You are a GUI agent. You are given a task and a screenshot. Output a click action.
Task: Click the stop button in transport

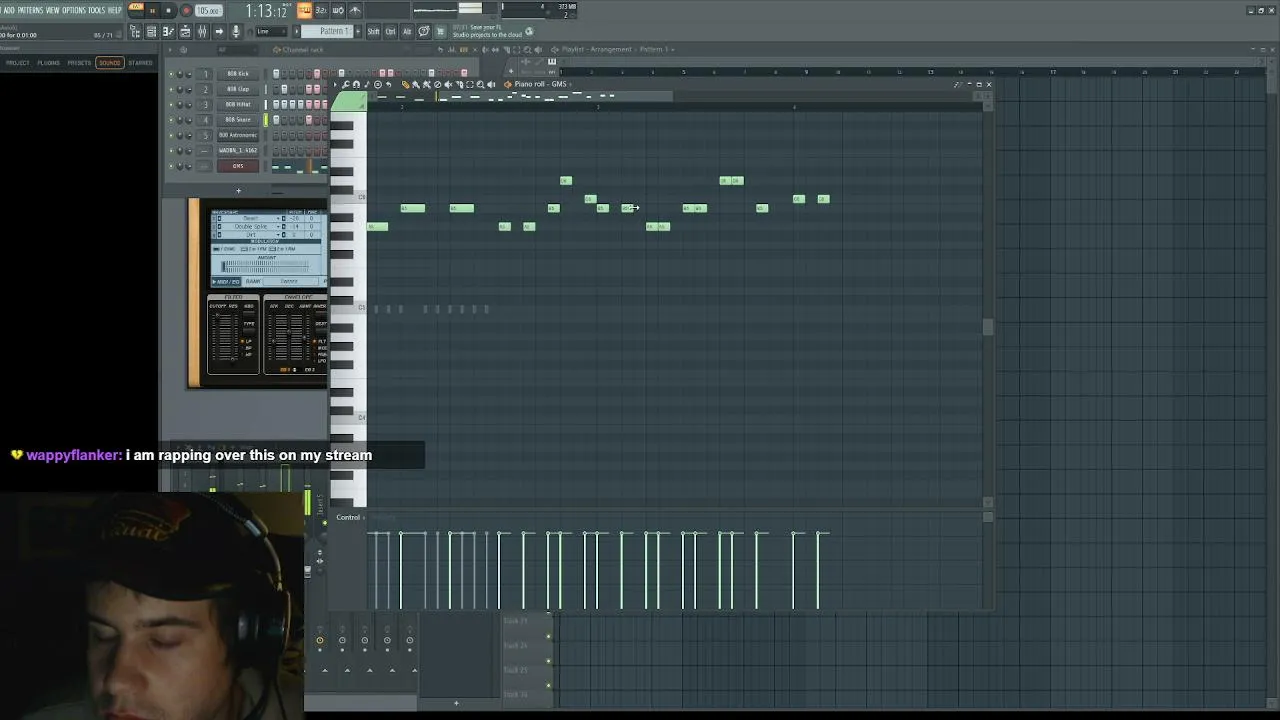tap(168, 10)
